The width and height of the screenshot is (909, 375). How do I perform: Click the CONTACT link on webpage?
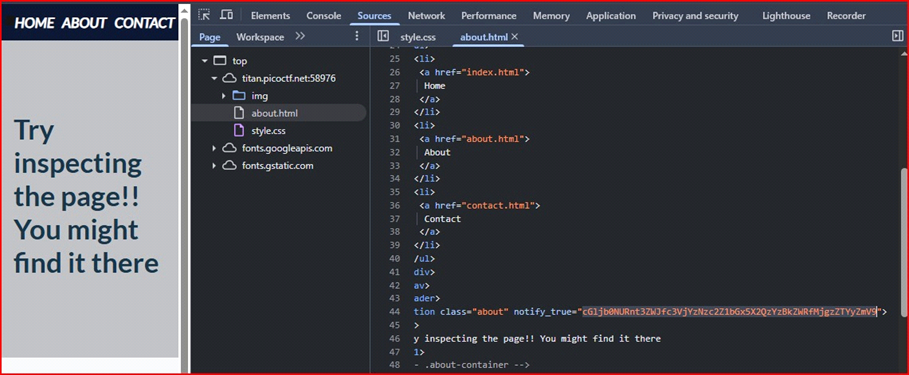[x=144, y=23]
